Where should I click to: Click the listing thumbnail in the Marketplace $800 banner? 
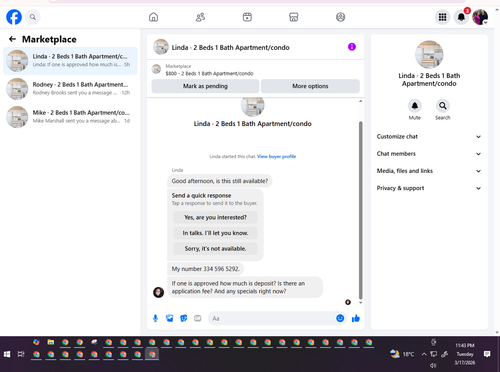[156, 69]
